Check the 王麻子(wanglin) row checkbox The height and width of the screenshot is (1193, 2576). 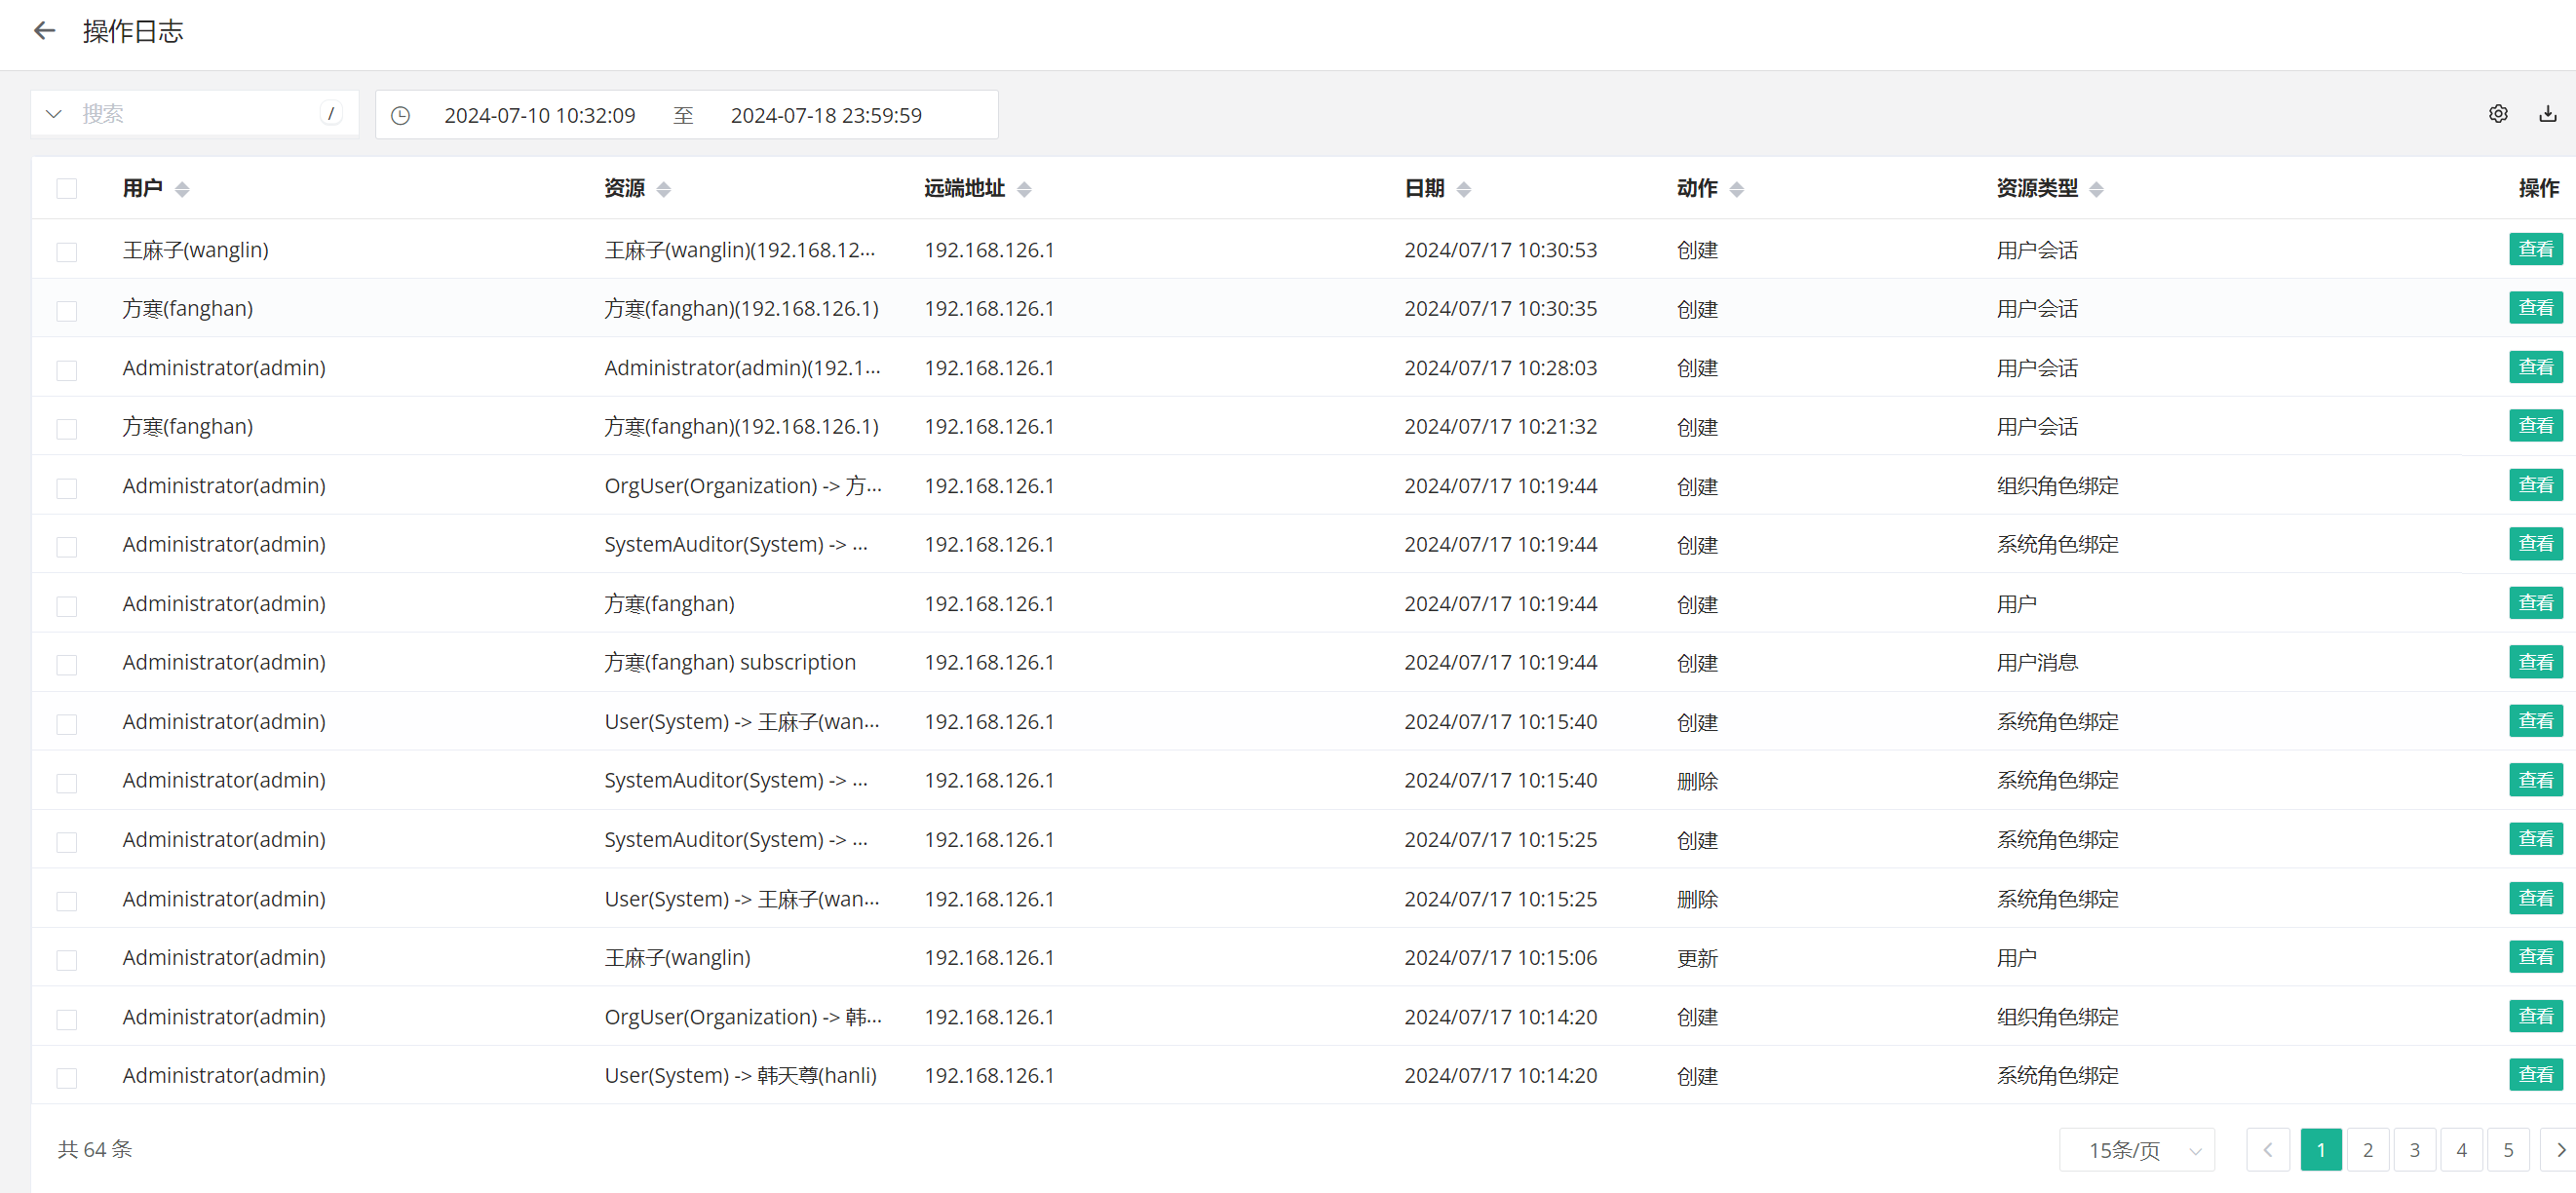[67, 252]
